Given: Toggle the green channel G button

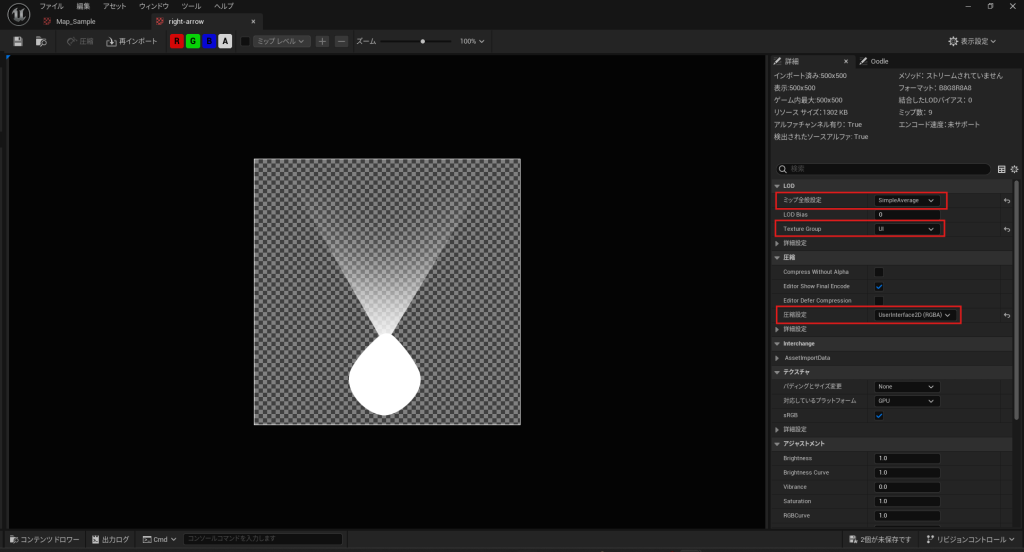Looking at the screenshot, I should (193, 41).
